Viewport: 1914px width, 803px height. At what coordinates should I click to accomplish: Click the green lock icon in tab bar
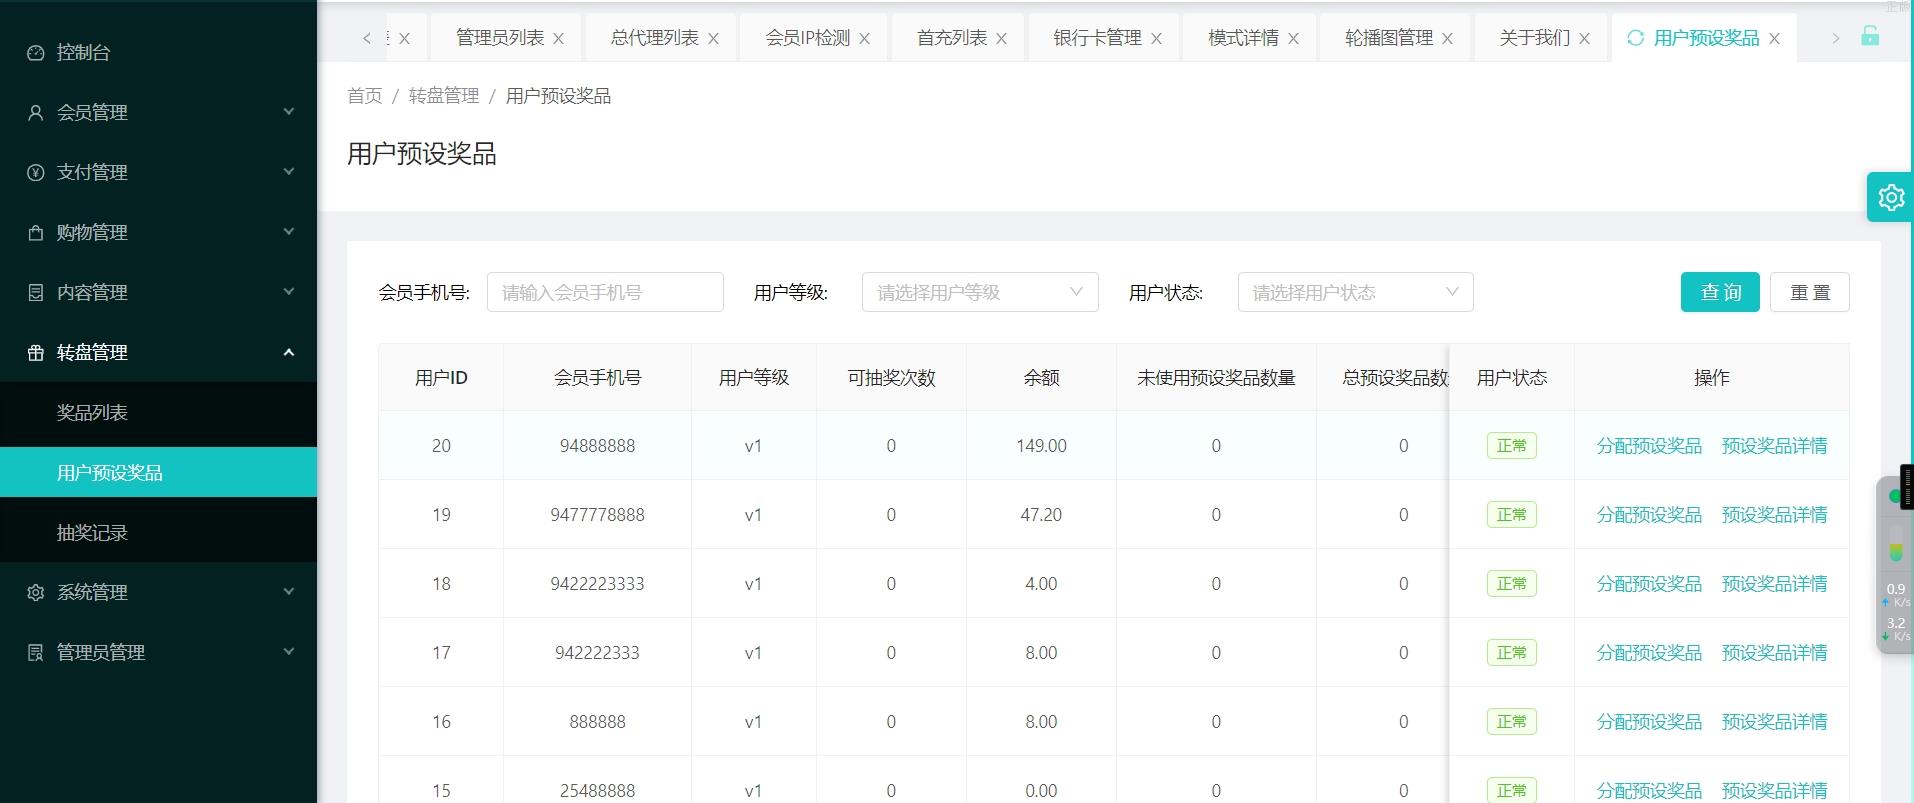[1869, 37]
